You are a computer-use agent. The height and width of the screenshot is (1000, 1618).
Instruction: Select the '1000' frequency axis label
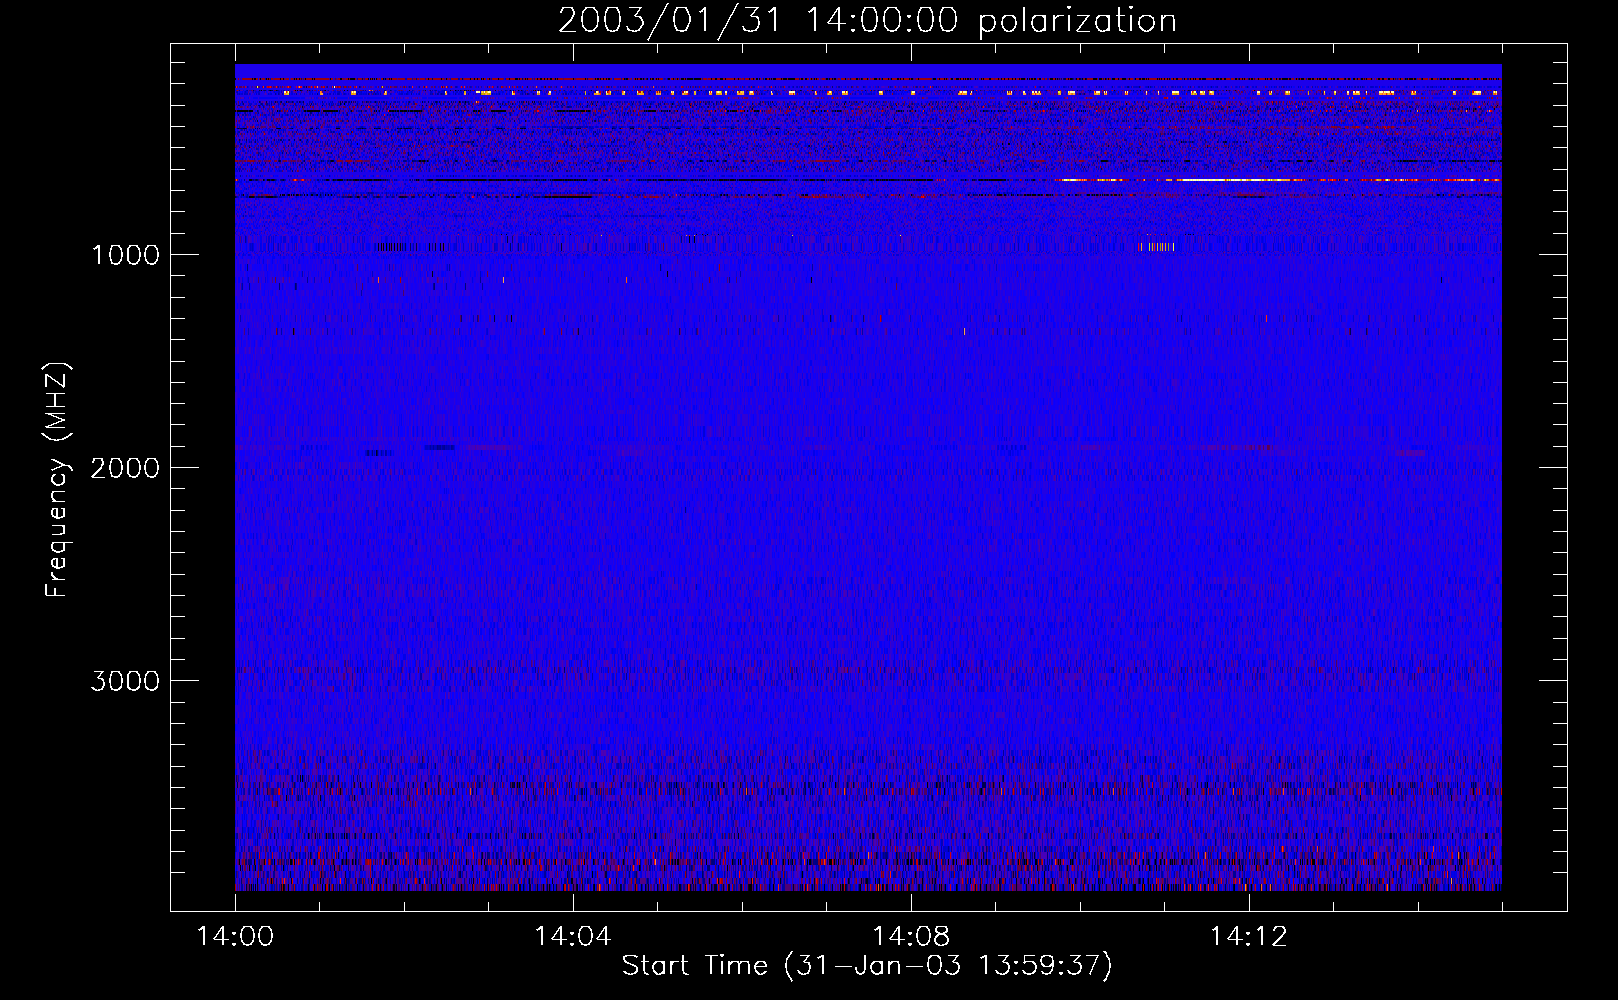(x=125, y=255)
